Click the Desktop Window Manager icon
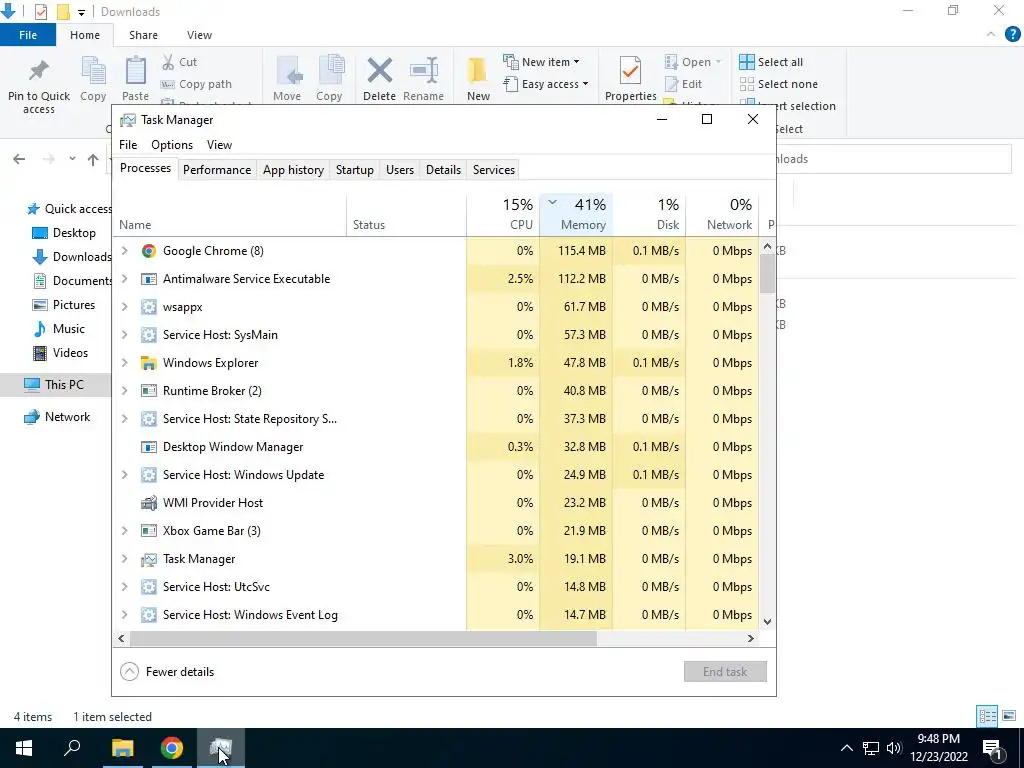 click(x=149, y=447)
